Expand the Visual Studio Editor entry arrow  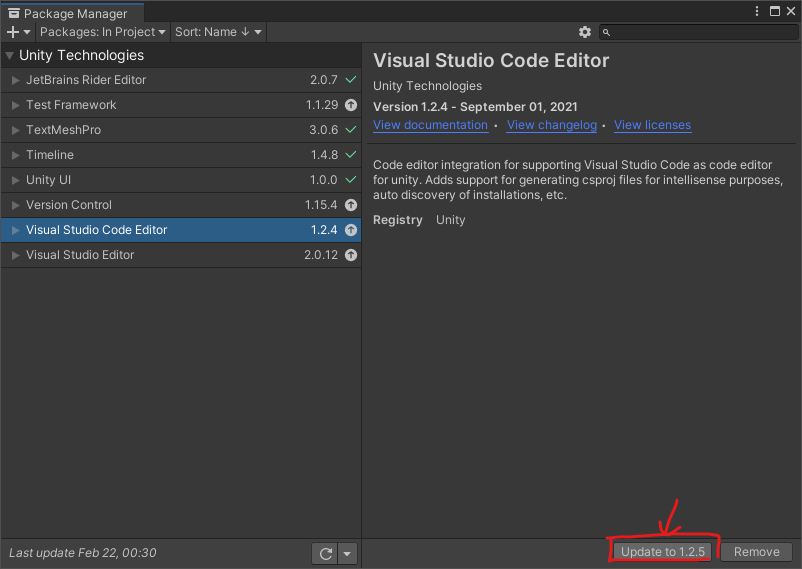(16, 255)
